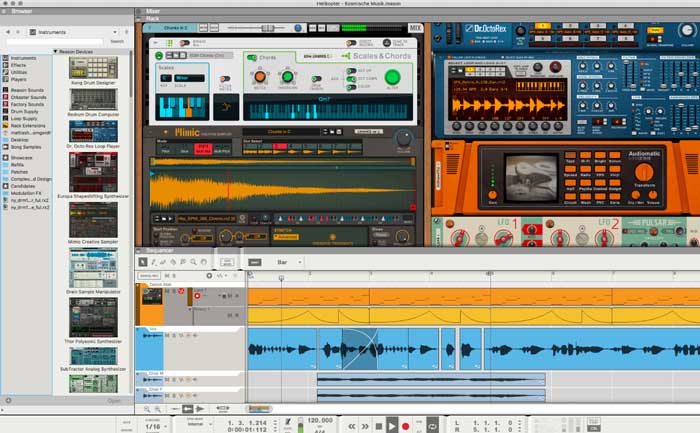Screen dimensions: 700x433
Task: Toggle the Color switch in Chords section
Action: pyautogui.click(x=351, y=87)
